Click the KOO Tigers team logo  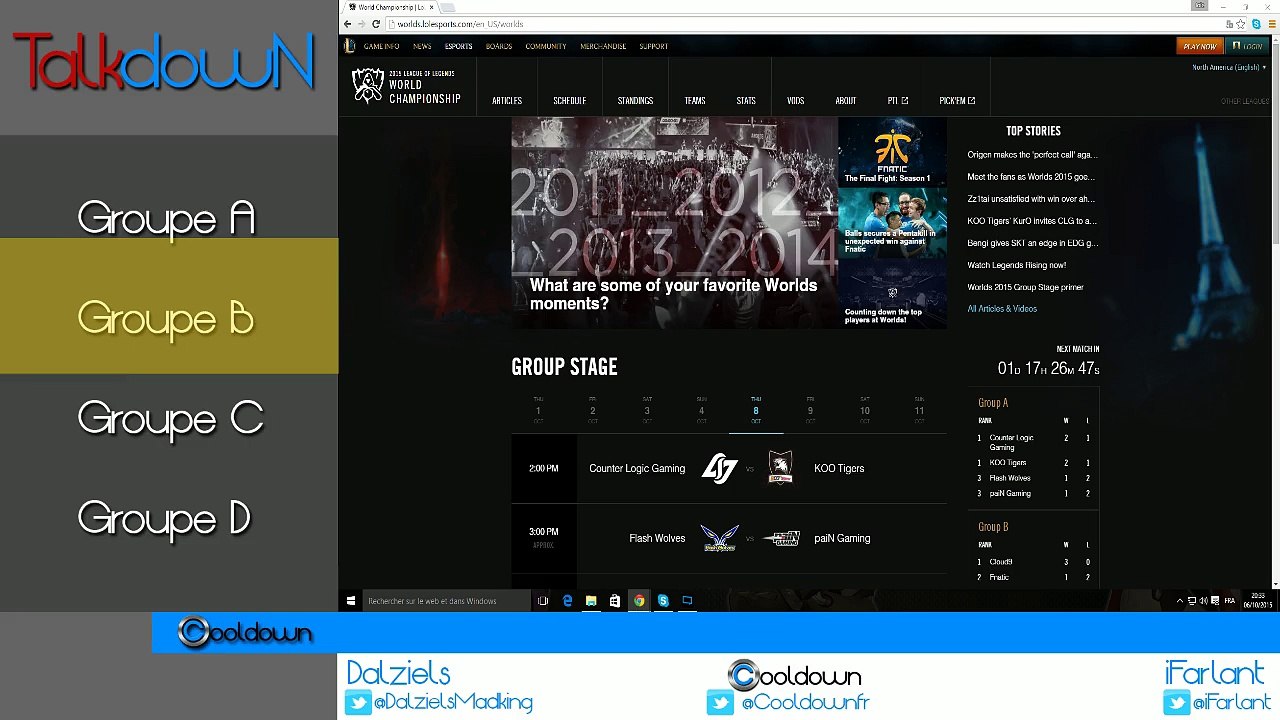pos(780,468)
